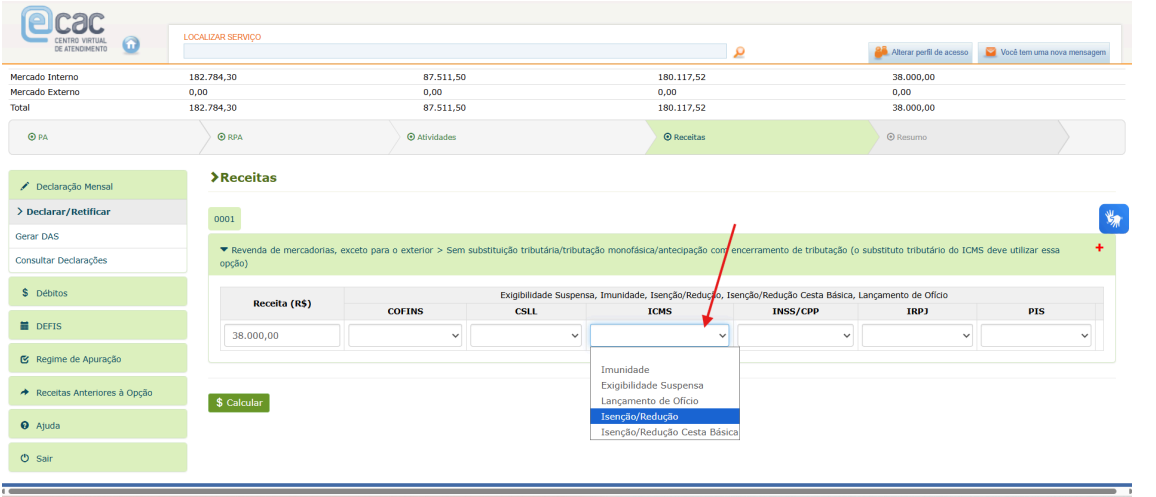The height and width of the screenshot is (497, 1156).
Task: Open the CSLL dropdown
Action: (526, 336)
